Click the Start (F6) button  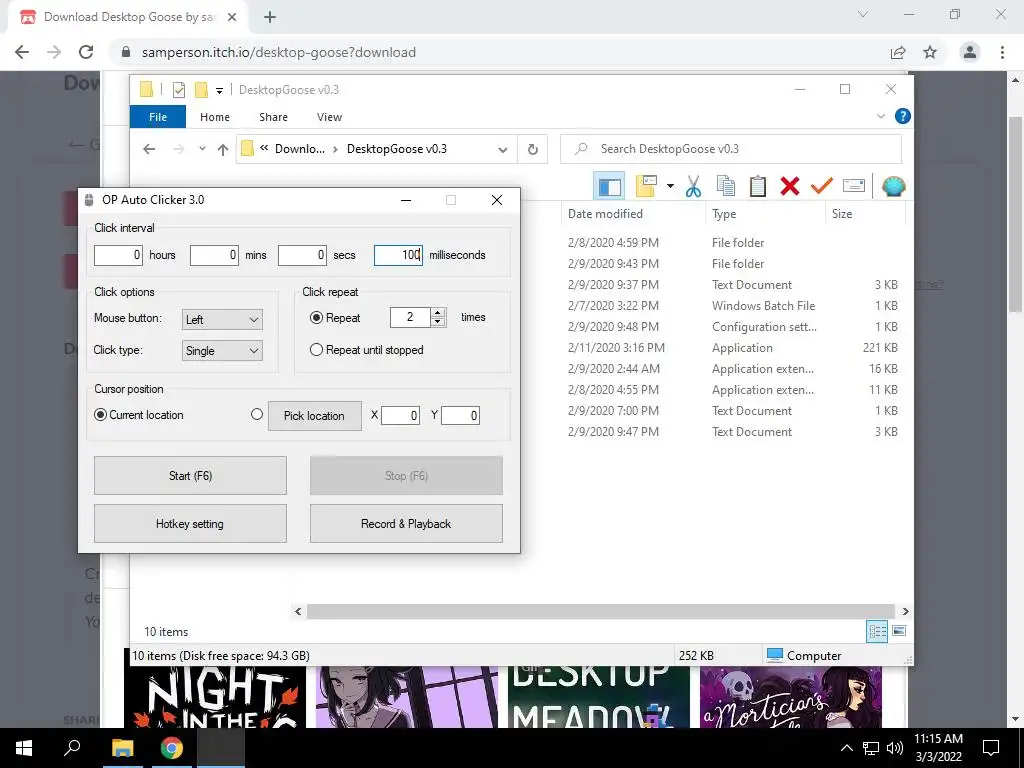(x=190, y=475)
